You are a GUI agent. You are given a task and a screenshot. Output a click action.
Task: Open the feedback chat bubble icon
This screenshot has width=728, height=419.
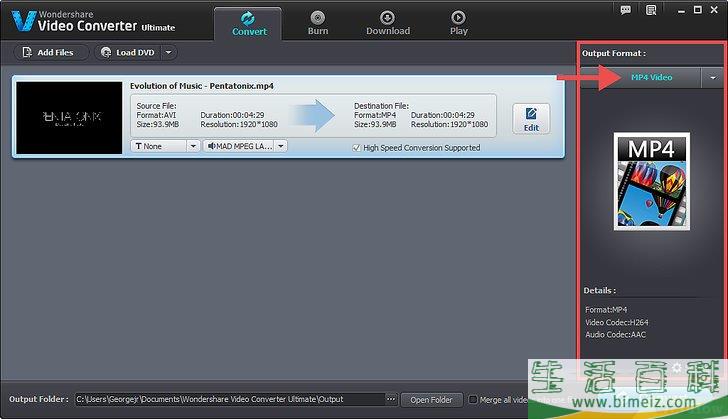[625, 10]
